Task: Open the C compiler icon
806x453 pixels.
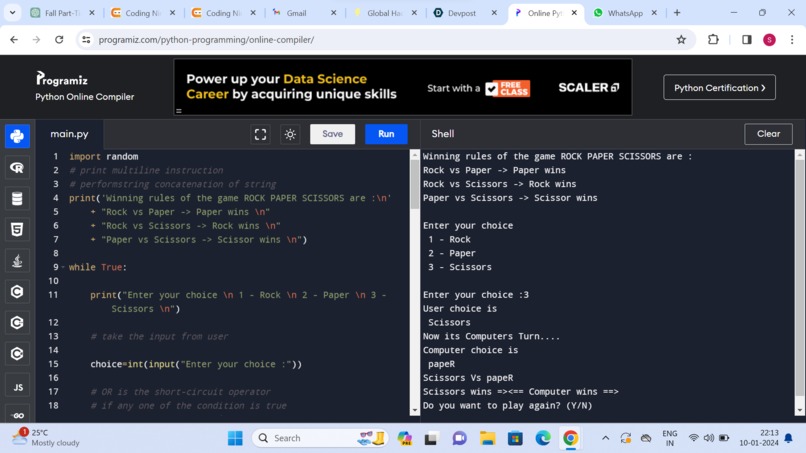Action: coord(17,292)
